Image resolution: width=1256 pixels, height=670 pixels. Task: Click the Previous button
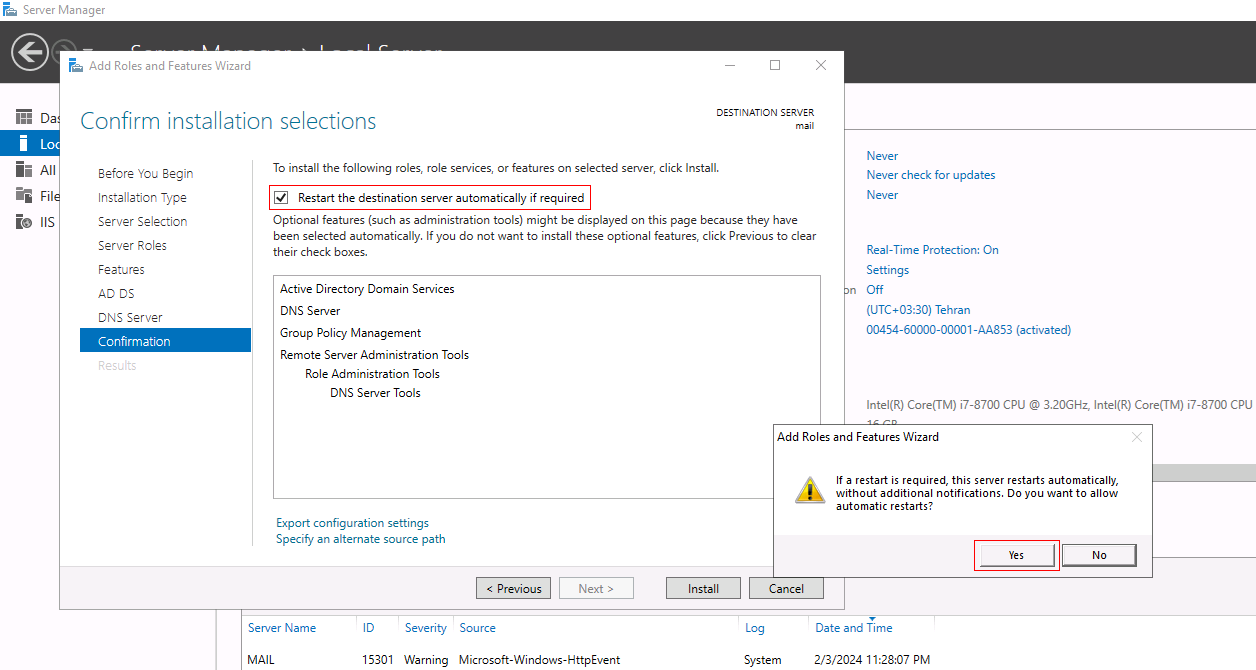tap(513, 588)
